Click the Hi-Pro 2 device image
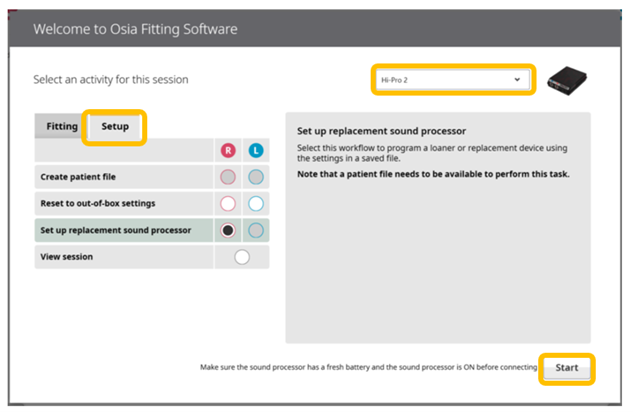The image size is (633, 412). pyautogui.click(x=567, y=80)
